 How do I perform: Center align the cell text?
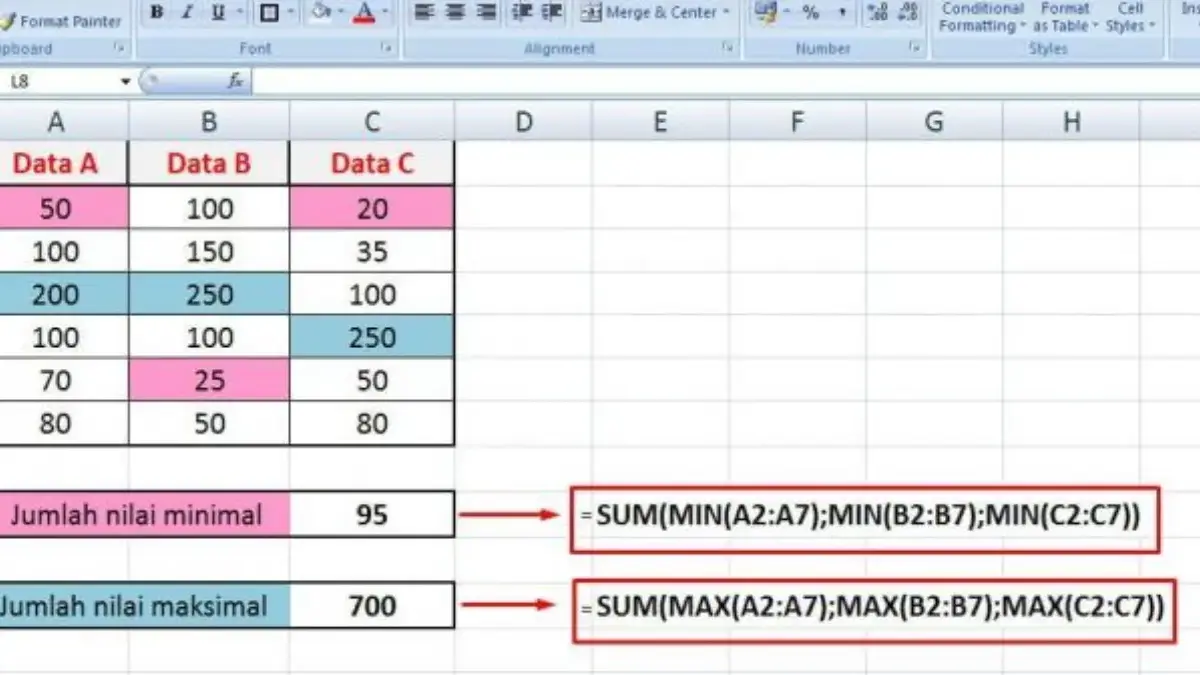(455, 12)
